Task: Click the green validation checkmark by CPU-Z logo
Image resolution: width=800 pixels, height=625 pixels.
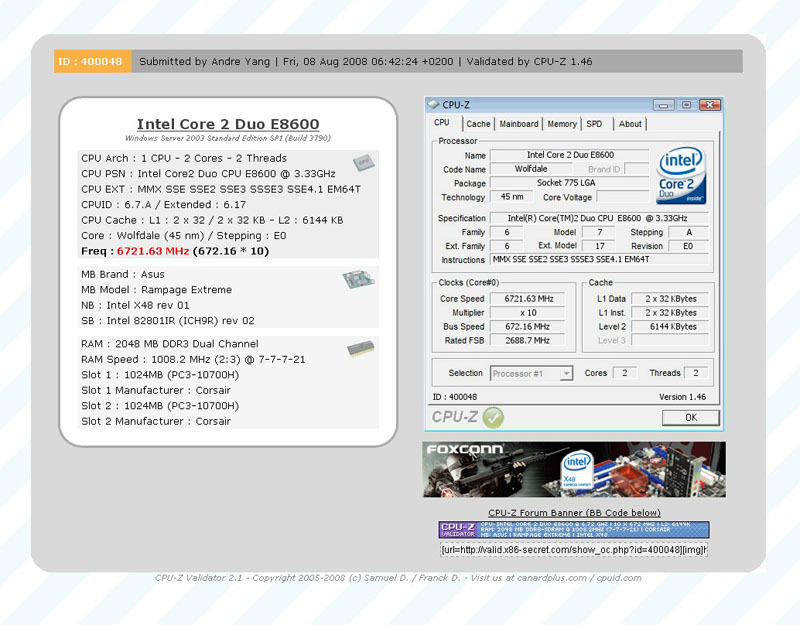Action: (493, 417)
